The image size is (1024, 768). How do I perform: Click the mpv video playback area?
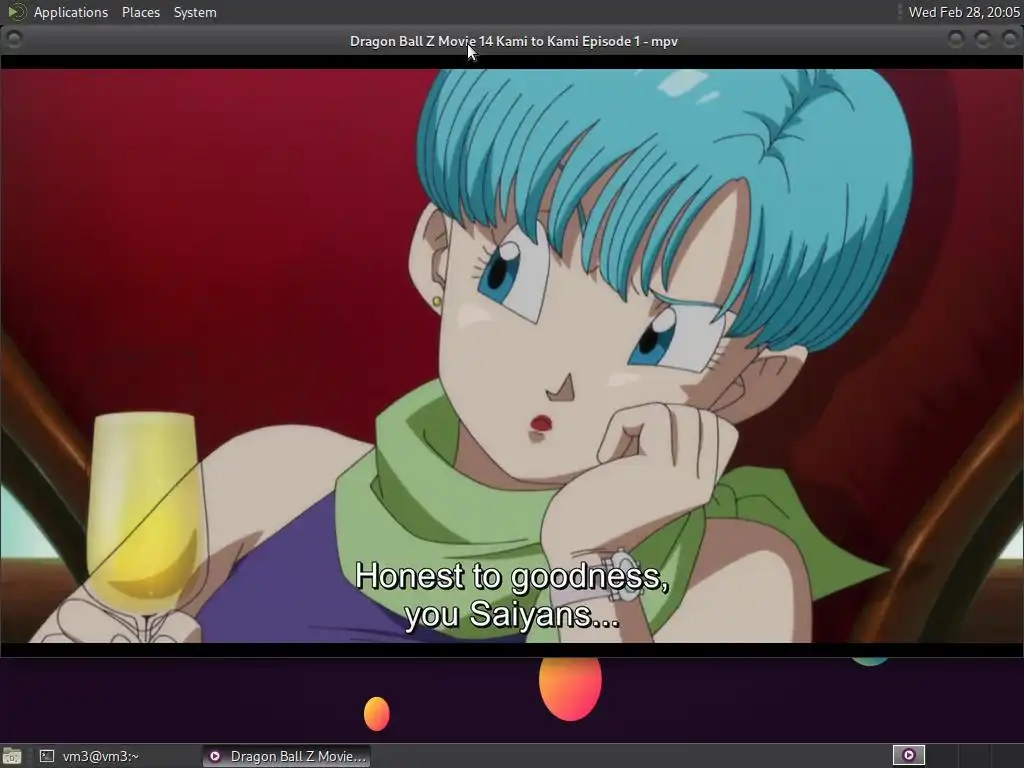[x=512, y=356]
